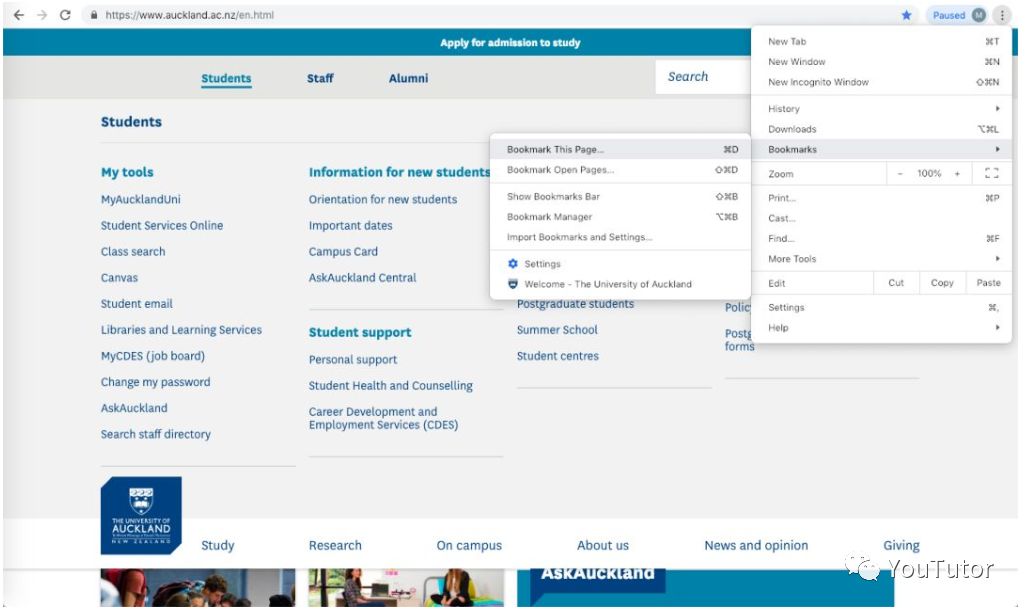Open News and opinion navigation item
1027x611 pixels.
coord(756,546)
